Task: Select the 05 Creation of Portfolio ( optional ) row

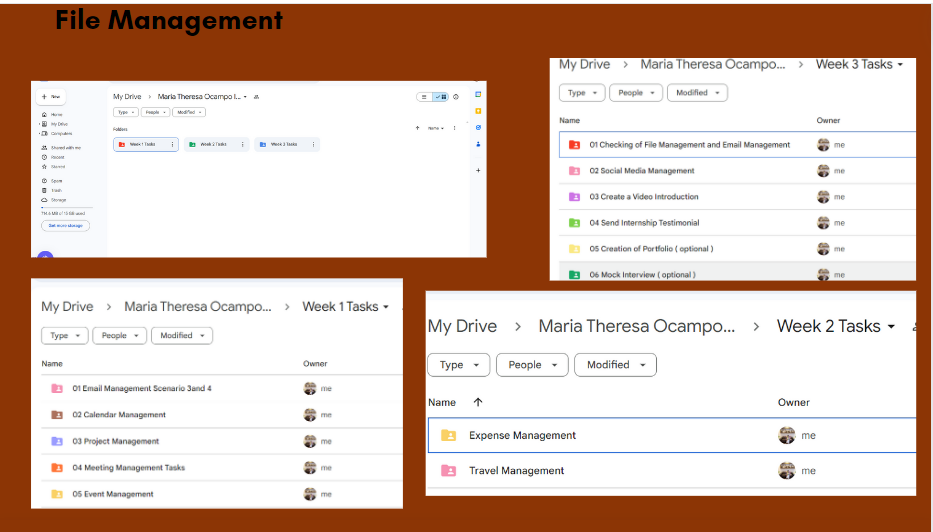Action: tap(737, 249)
